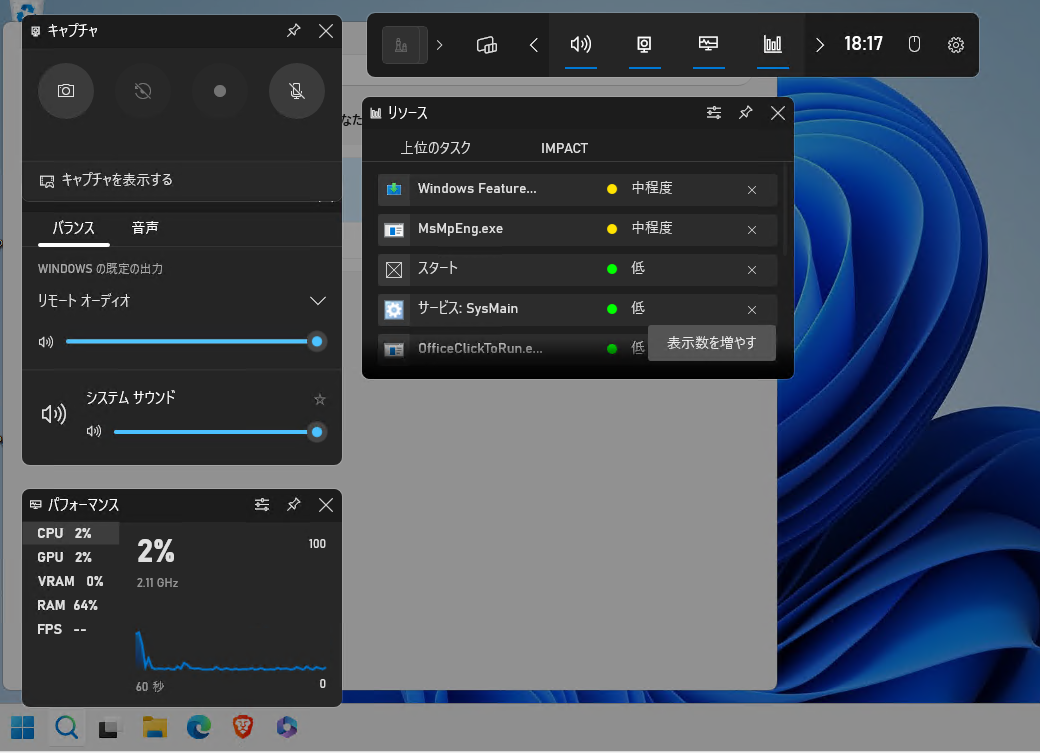Mute システム サウンド with its speaker icon
The image size is (1040, 753).
(53, 413)
